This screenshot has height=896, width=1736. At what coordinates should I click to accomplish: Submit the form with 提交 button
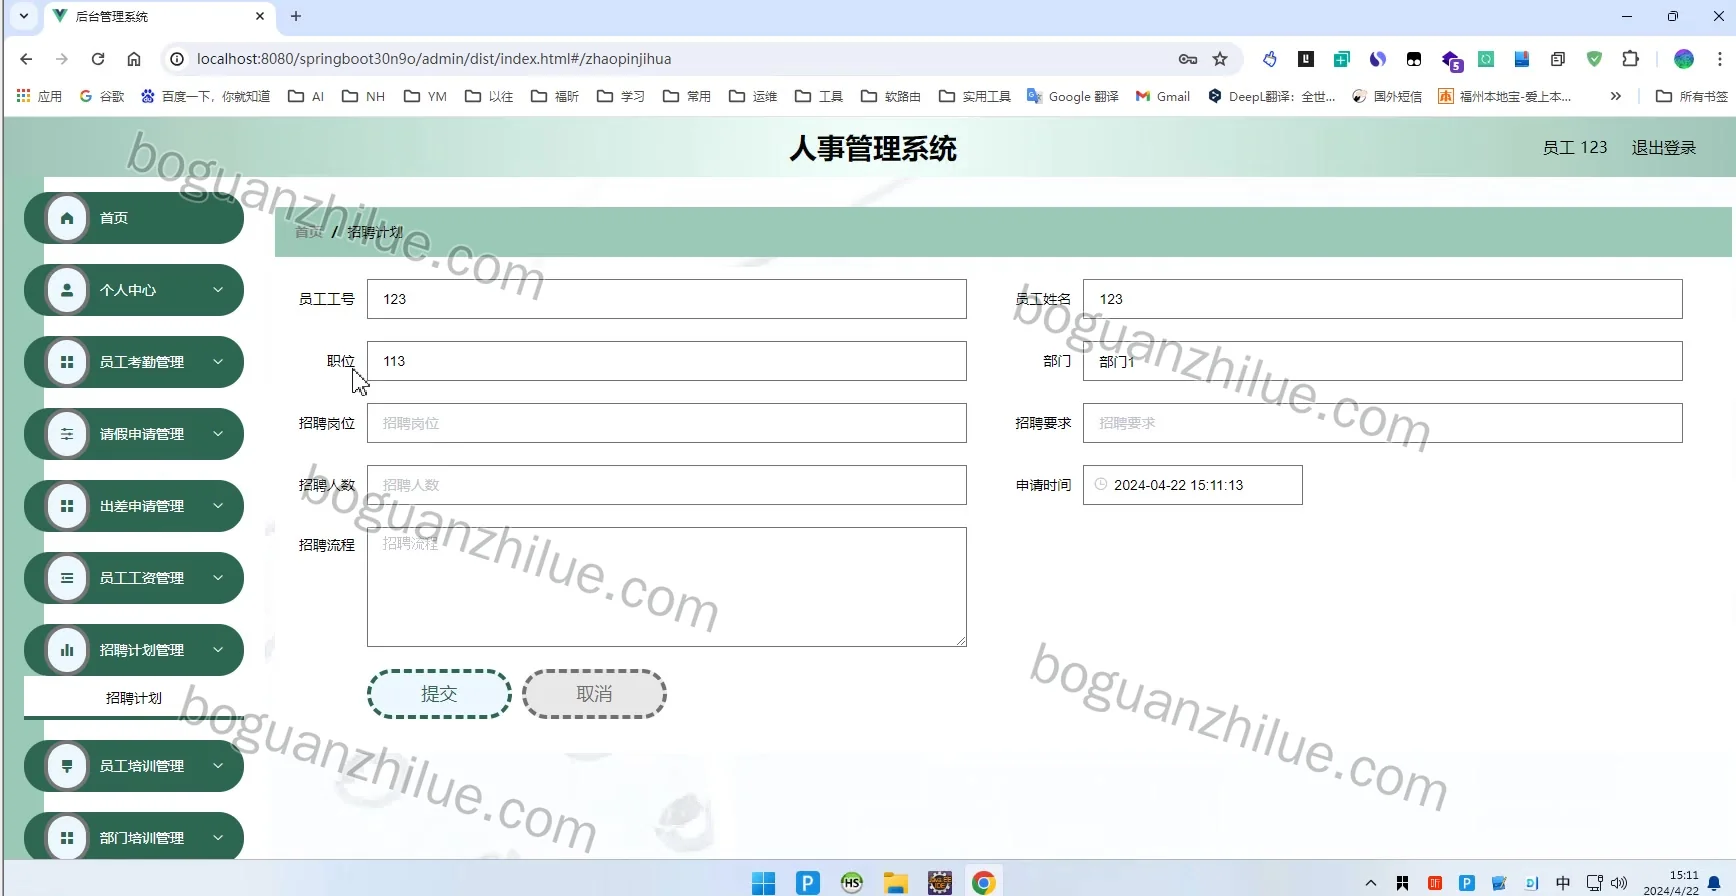click(439, 694)
